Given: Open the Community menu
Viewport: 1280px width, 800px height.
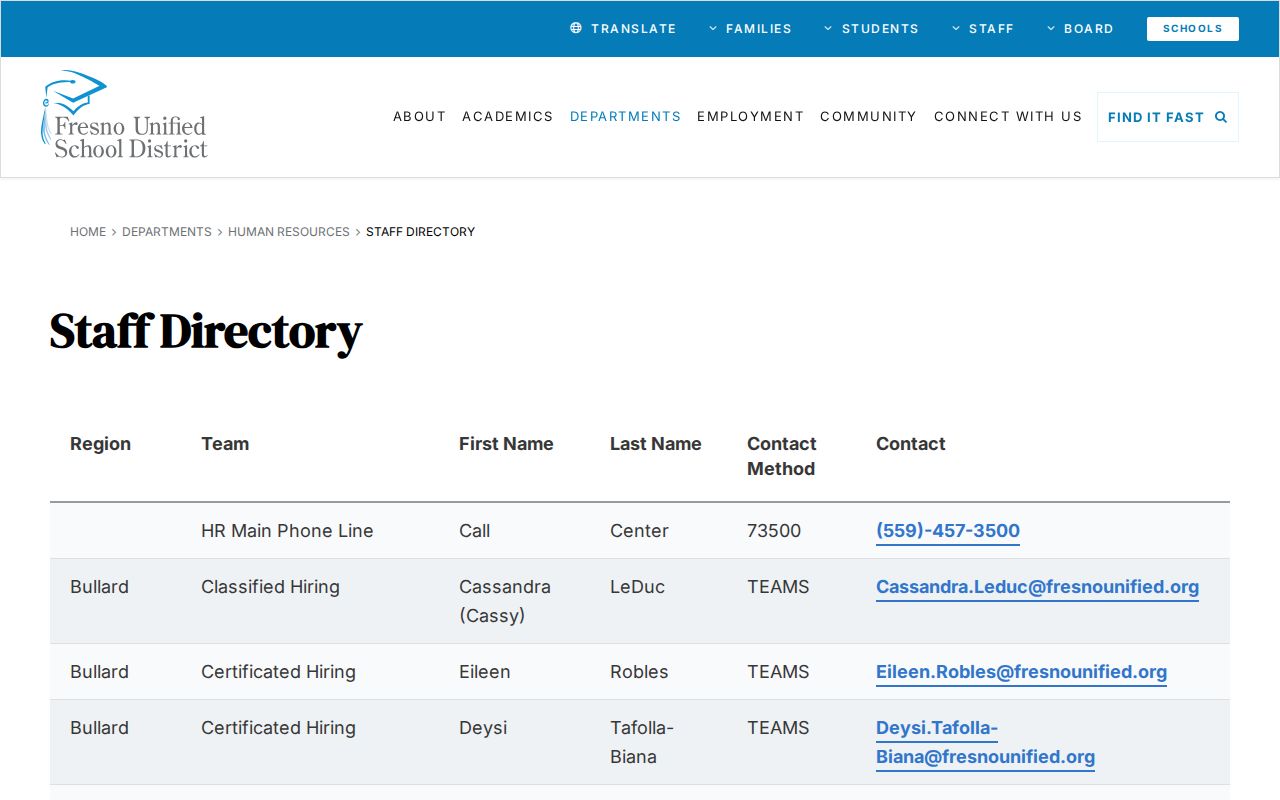Looking at the screenshot, I should coord(868,117).
